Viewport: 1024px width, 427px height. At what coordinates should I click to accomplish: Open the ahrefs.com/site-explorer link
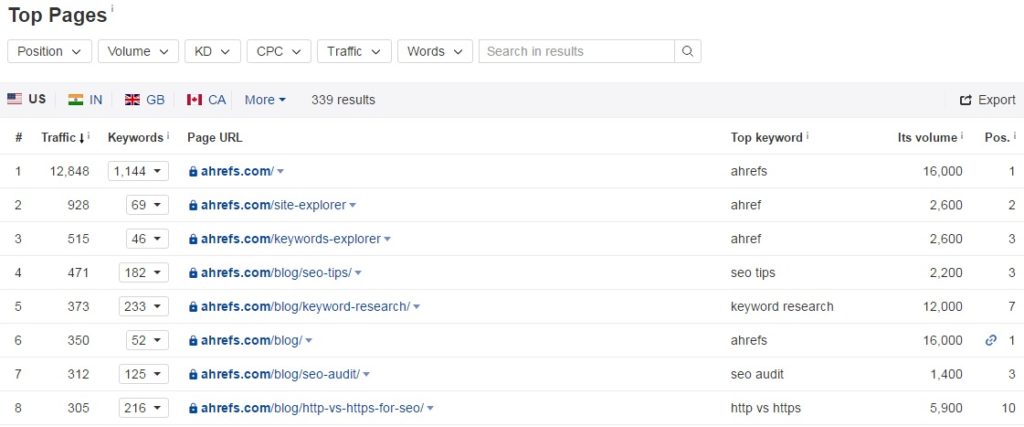point(273,205)
